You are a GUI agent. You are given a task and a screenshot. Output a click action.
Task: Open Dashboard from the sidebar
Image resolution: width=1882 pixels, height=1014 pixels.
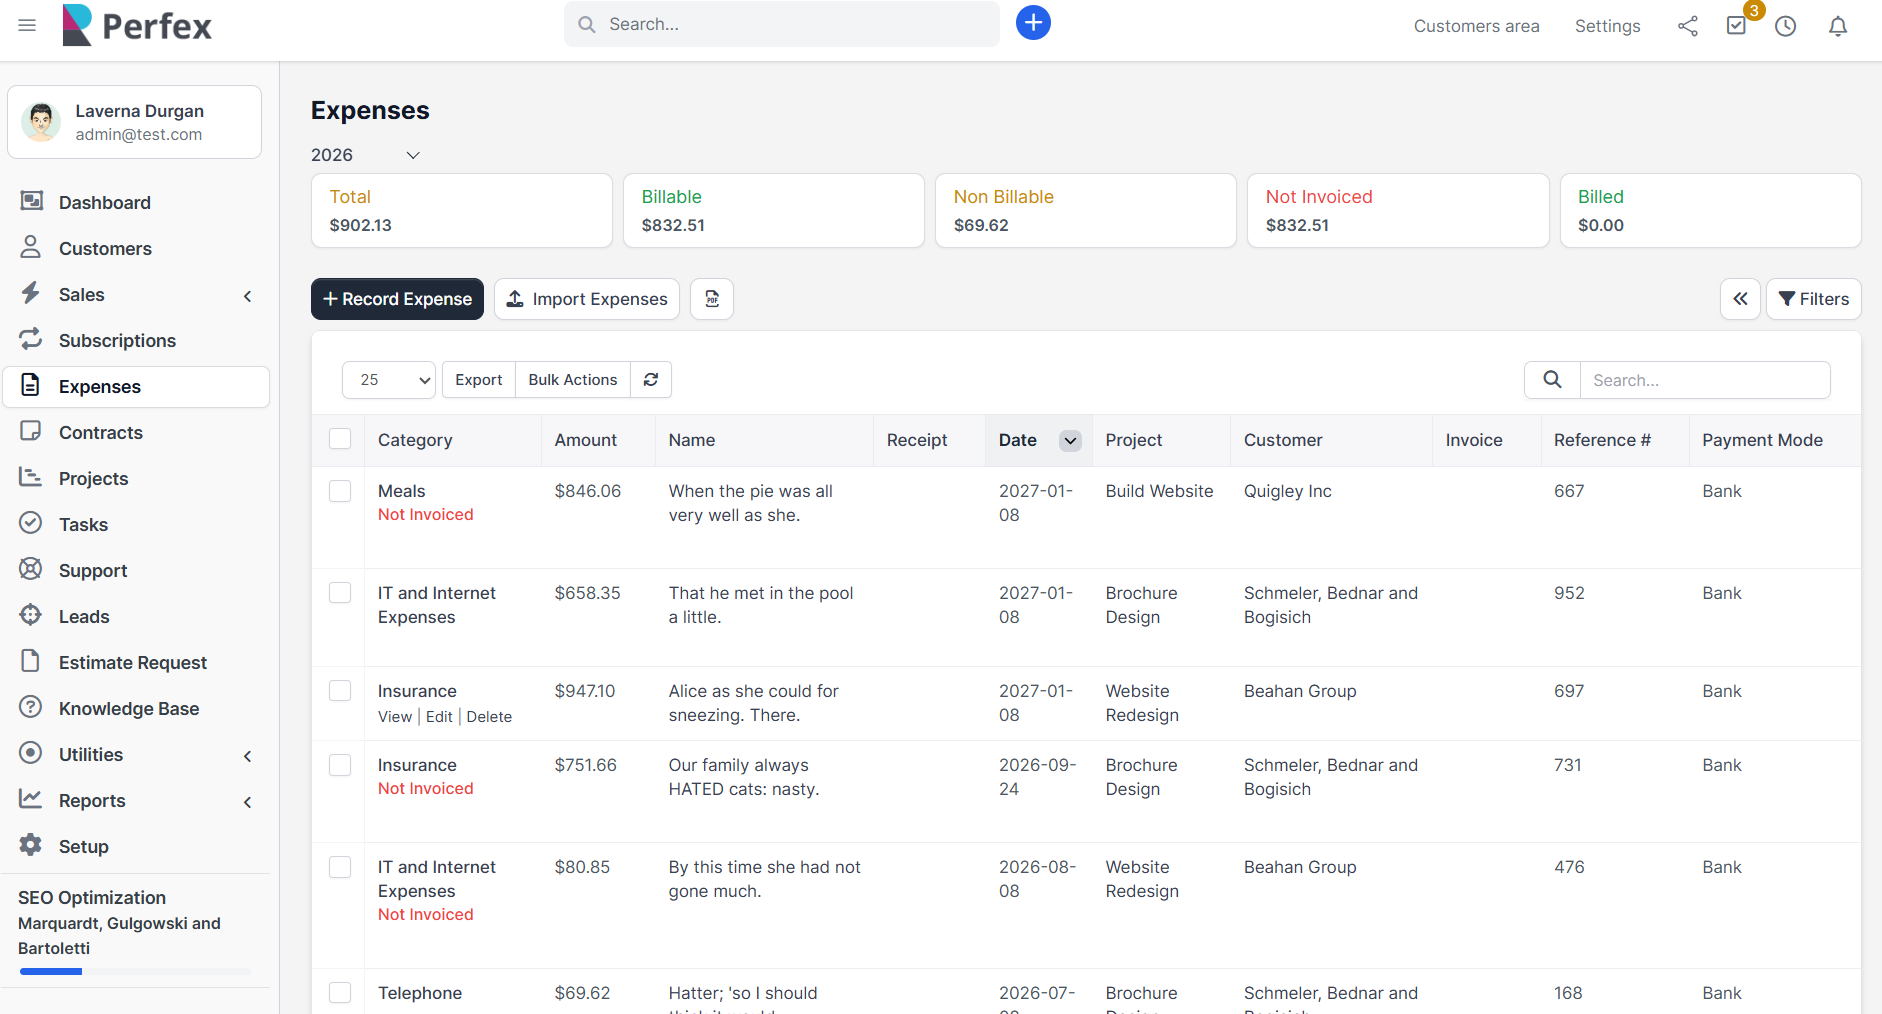tap(105, 203)
